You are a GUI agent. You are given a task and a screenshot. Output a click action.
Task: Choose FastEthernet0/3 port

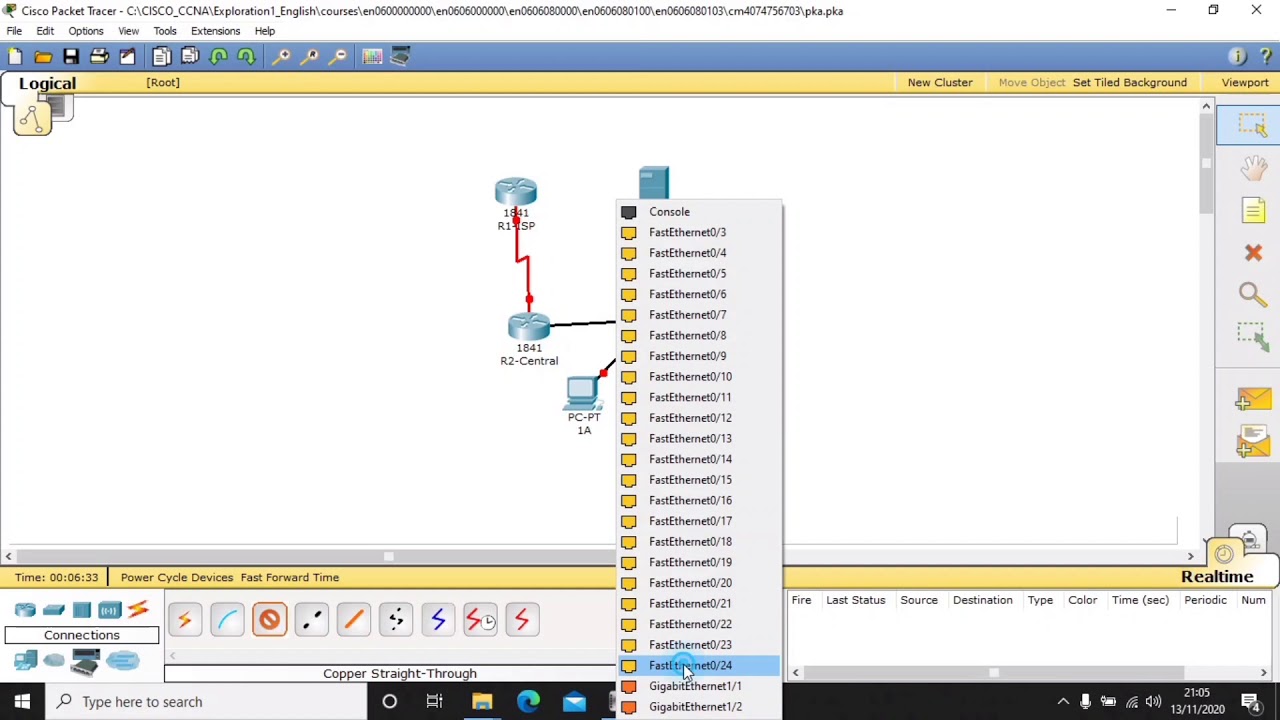[x=699, y=232]
